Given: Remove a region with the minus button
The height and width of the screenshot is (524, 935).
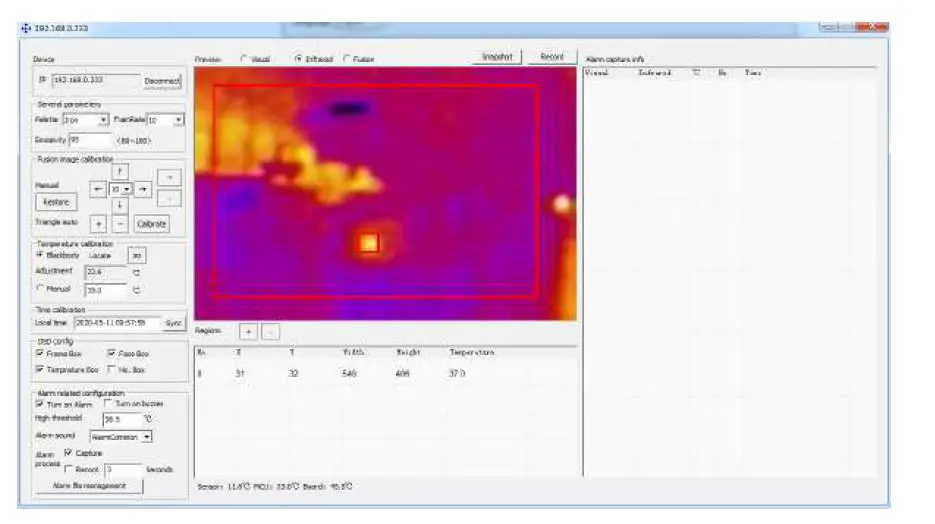Looking at the screenshot, I should [270, 331].
